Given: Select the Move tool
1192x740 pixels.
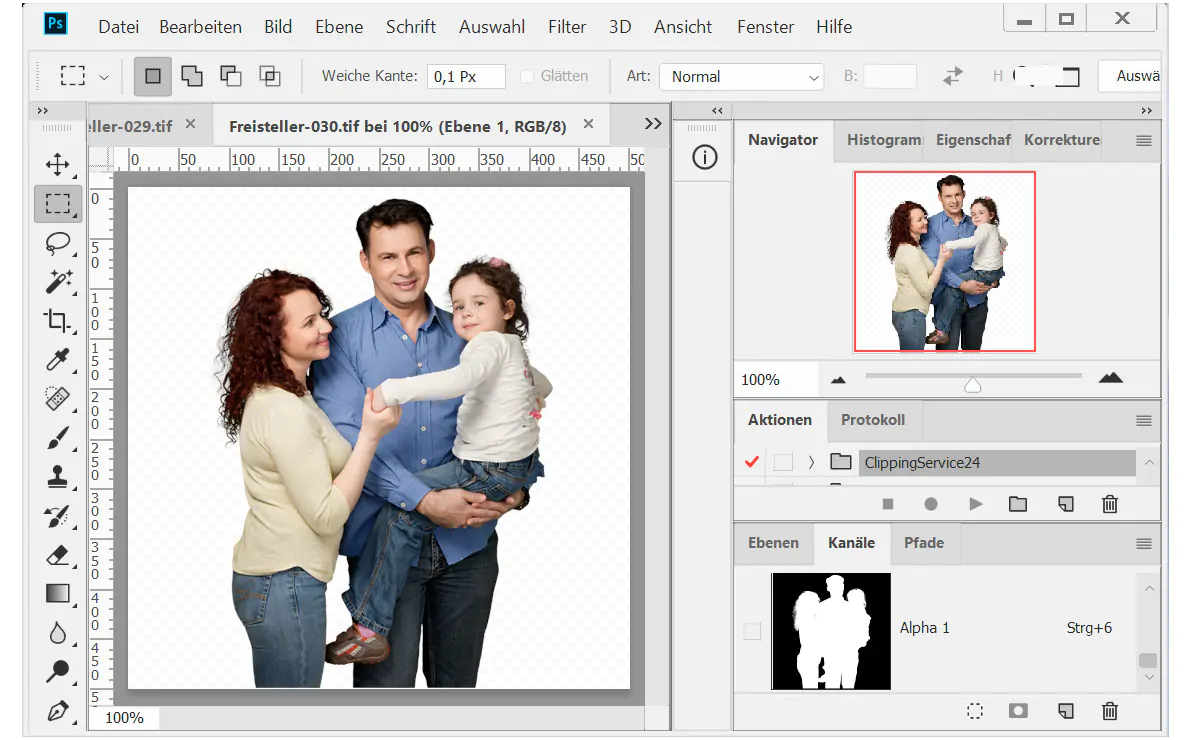Looking at the screenshot, I should click(x=57, y=164).
